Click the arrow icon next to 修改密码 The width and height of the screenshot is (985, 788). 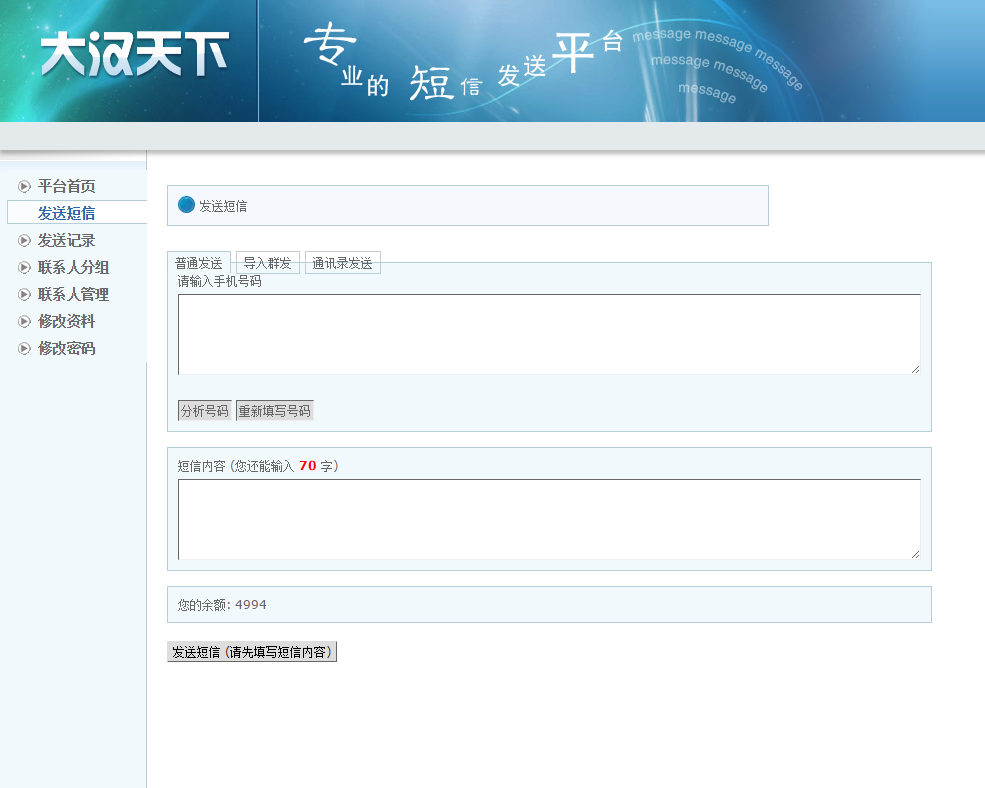click(x=25, y=348)
